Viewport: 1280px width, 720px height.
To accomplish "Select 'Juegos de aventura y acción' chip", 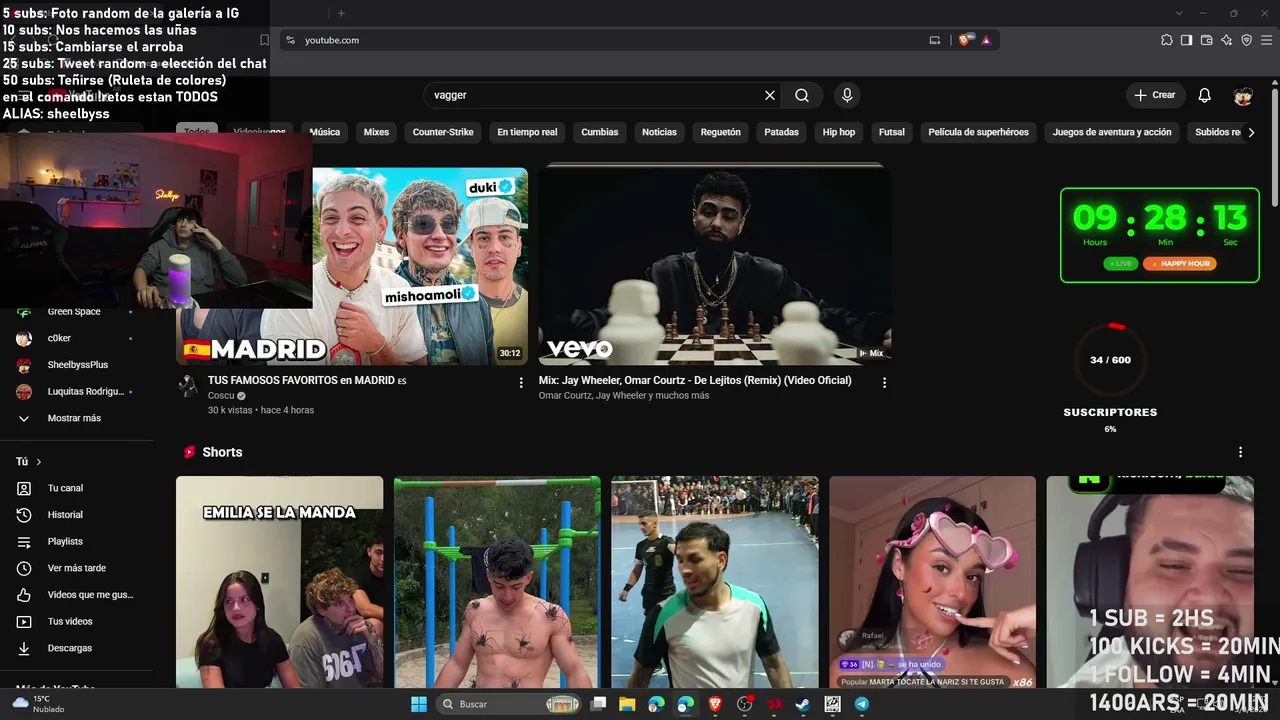I will tap(1112, 132).
